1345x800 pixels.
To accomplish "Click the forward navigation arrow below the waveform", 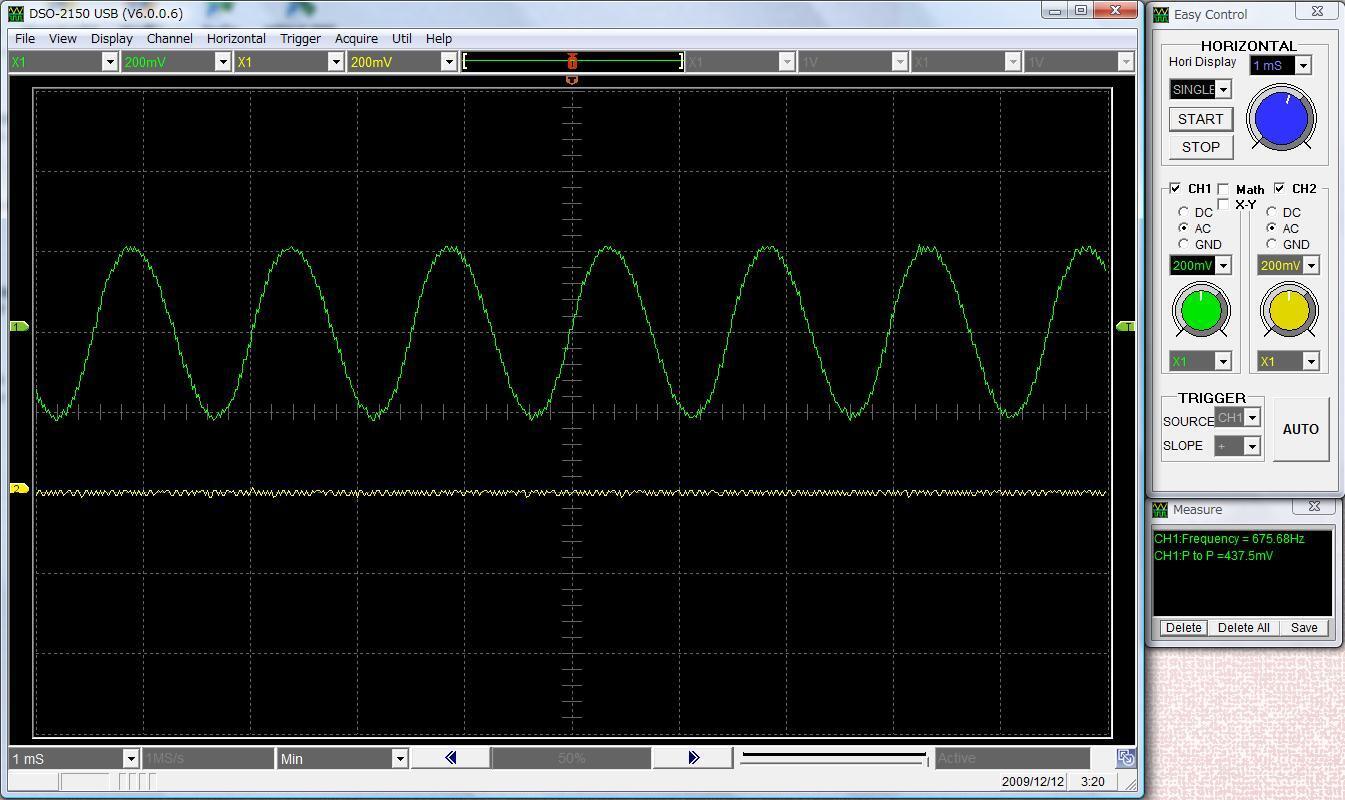I will [x=693, y=758].
